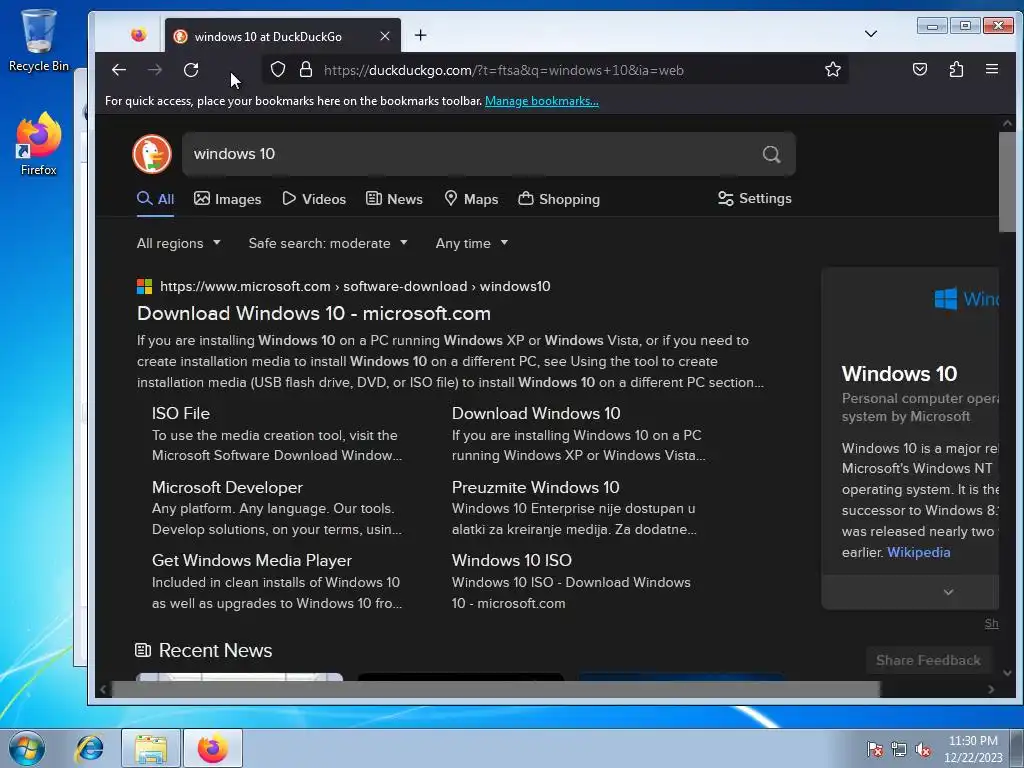
Task: Open Get Windows Media Player sublink
Action: (x=251, y=560)
